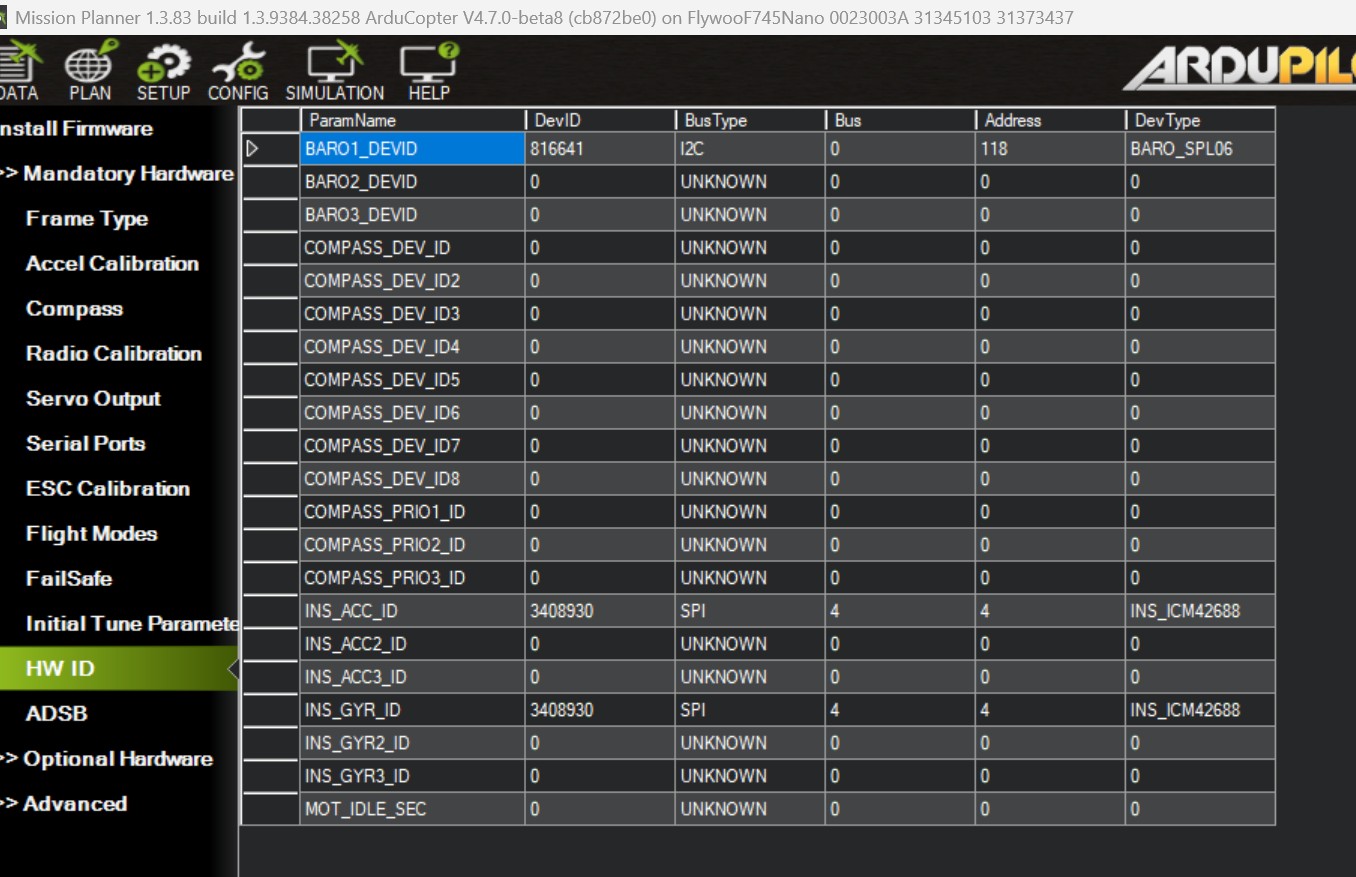This screenshot has width=1356, height=877.
Task: Sort by the DevID column header
Action: [600, 120]
